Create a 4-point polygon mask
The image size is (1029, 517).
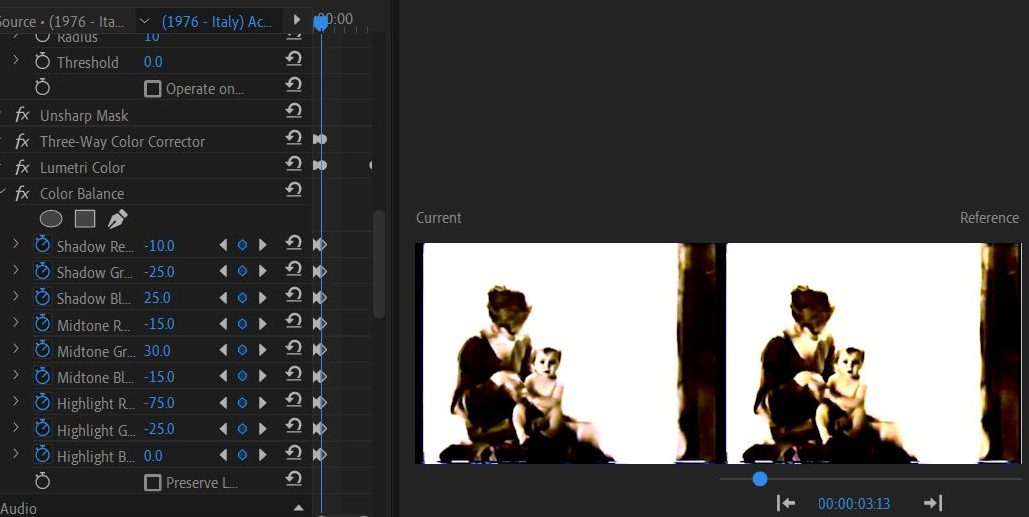pos(85,218)
